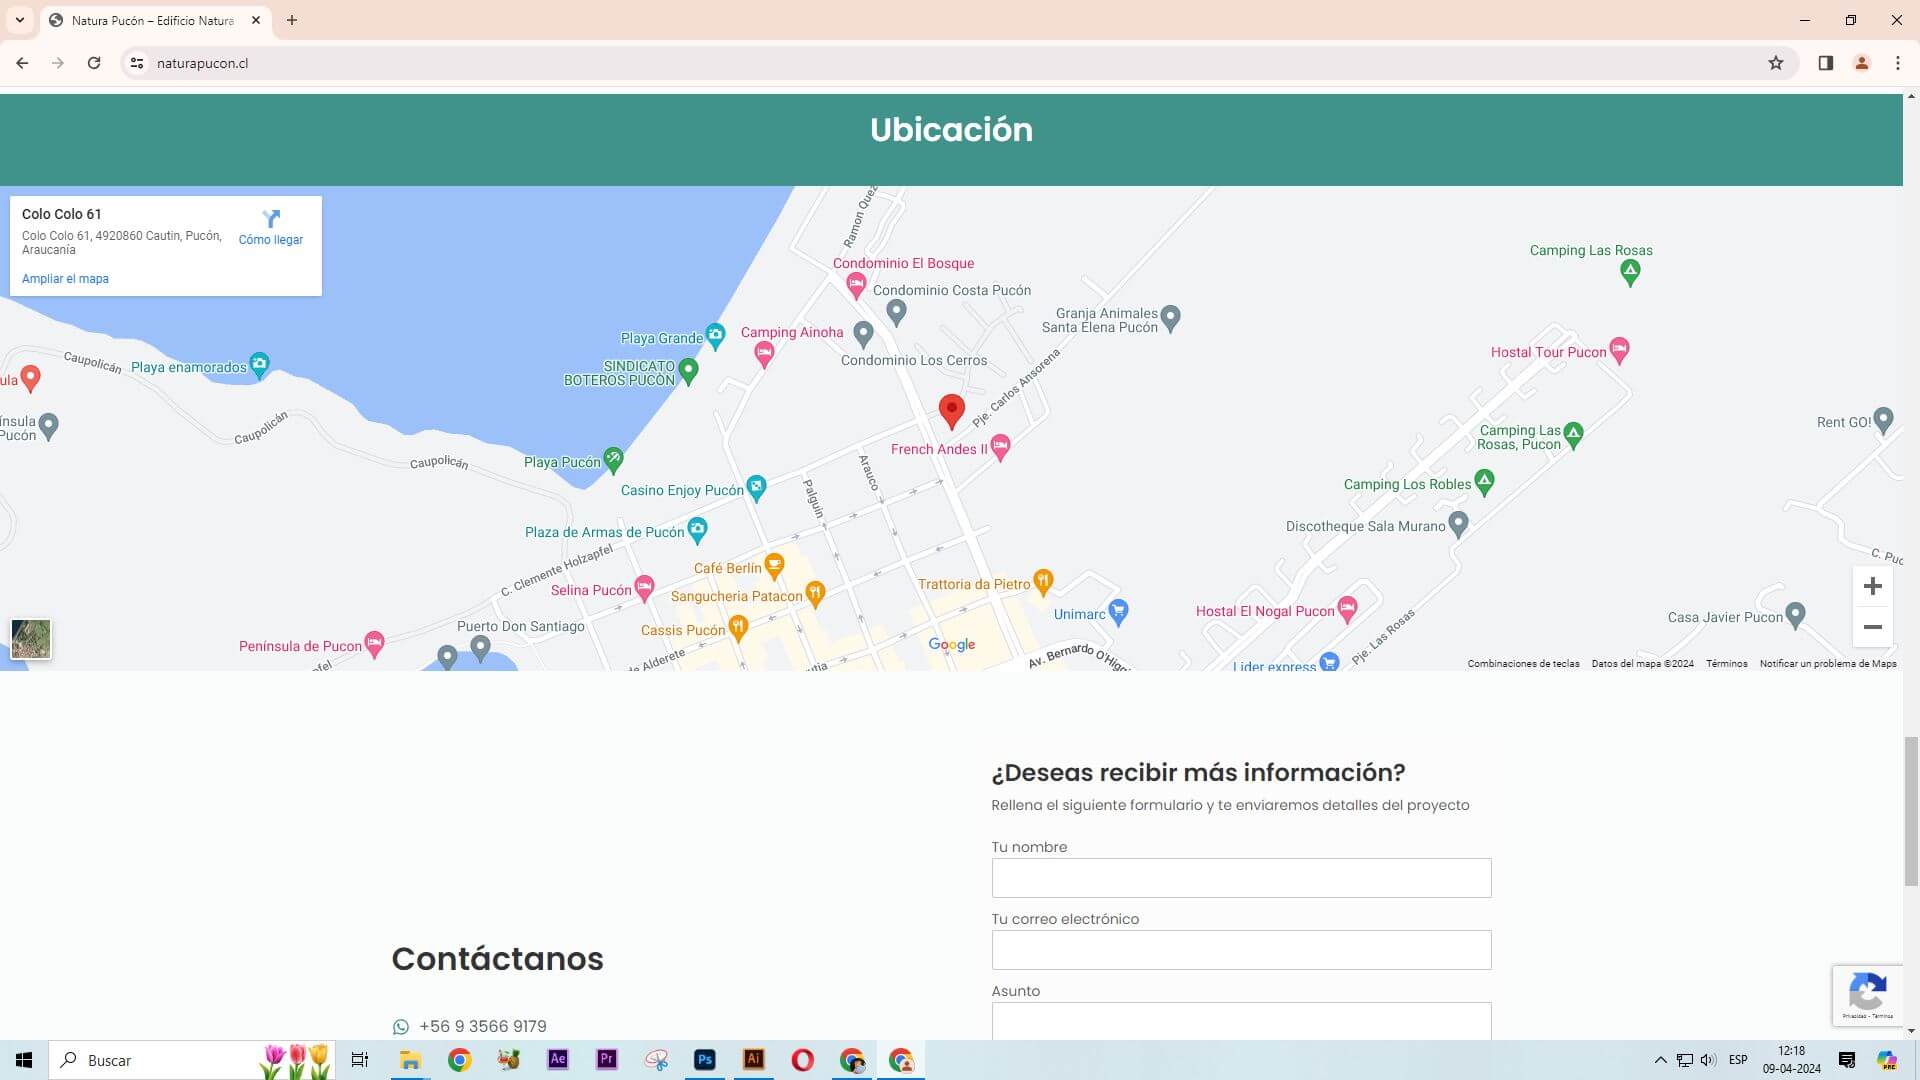The height and width of the screenshot is (1080, 1920).
Task: Focus the Tu nombre input field
Action: [1240, 878]
